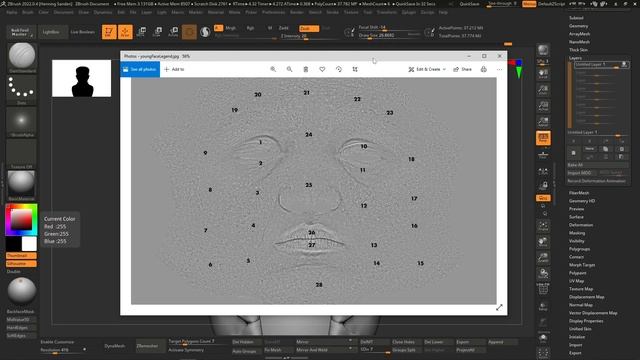Toggle the Silhouette button
The width and height of the screenshot is (640, 360).
click(21, 264)
